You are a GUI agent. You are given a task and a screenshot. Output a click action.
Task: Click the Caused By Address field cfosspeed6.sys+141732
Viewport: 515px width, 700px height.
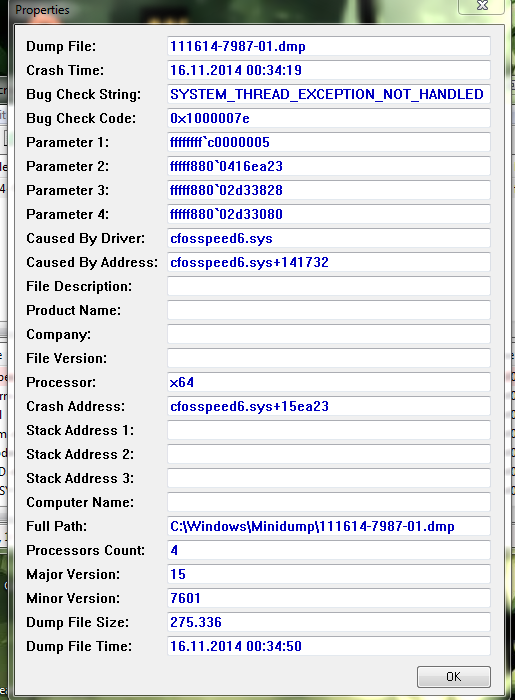pos(329,262)
